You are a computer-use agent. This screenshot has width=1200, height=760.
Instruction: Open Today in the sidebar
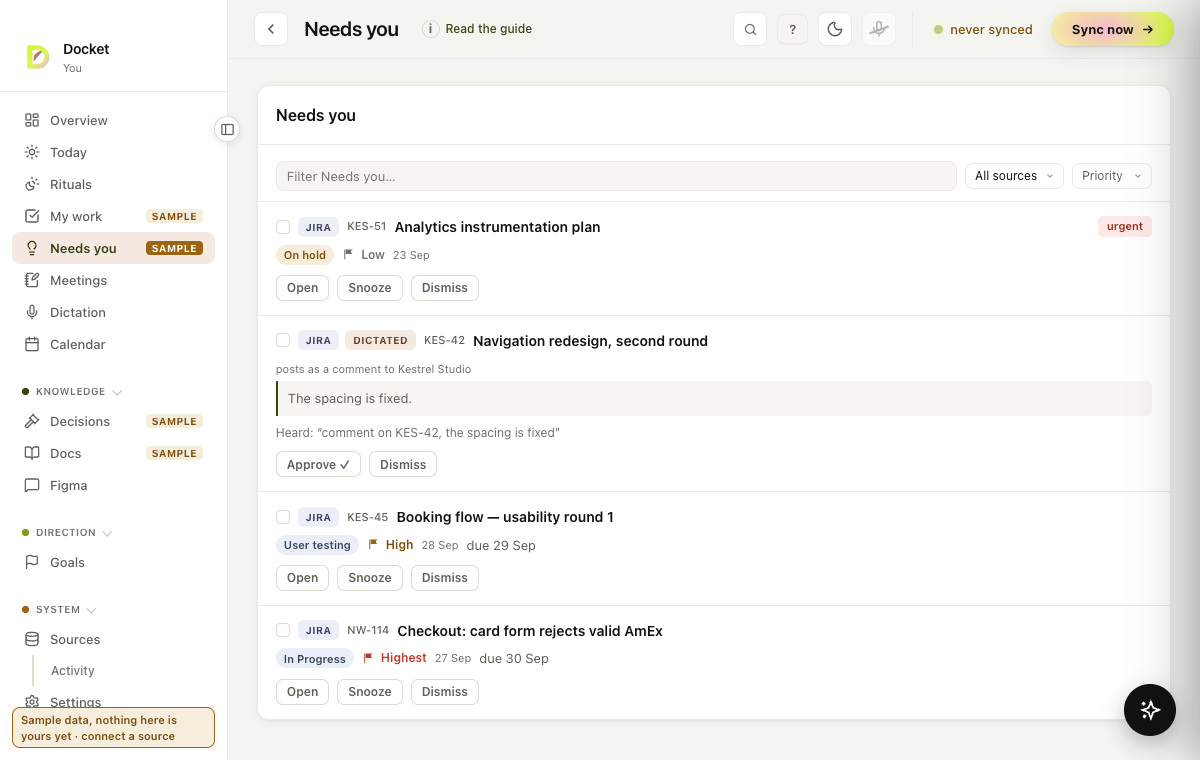(113, 152)
